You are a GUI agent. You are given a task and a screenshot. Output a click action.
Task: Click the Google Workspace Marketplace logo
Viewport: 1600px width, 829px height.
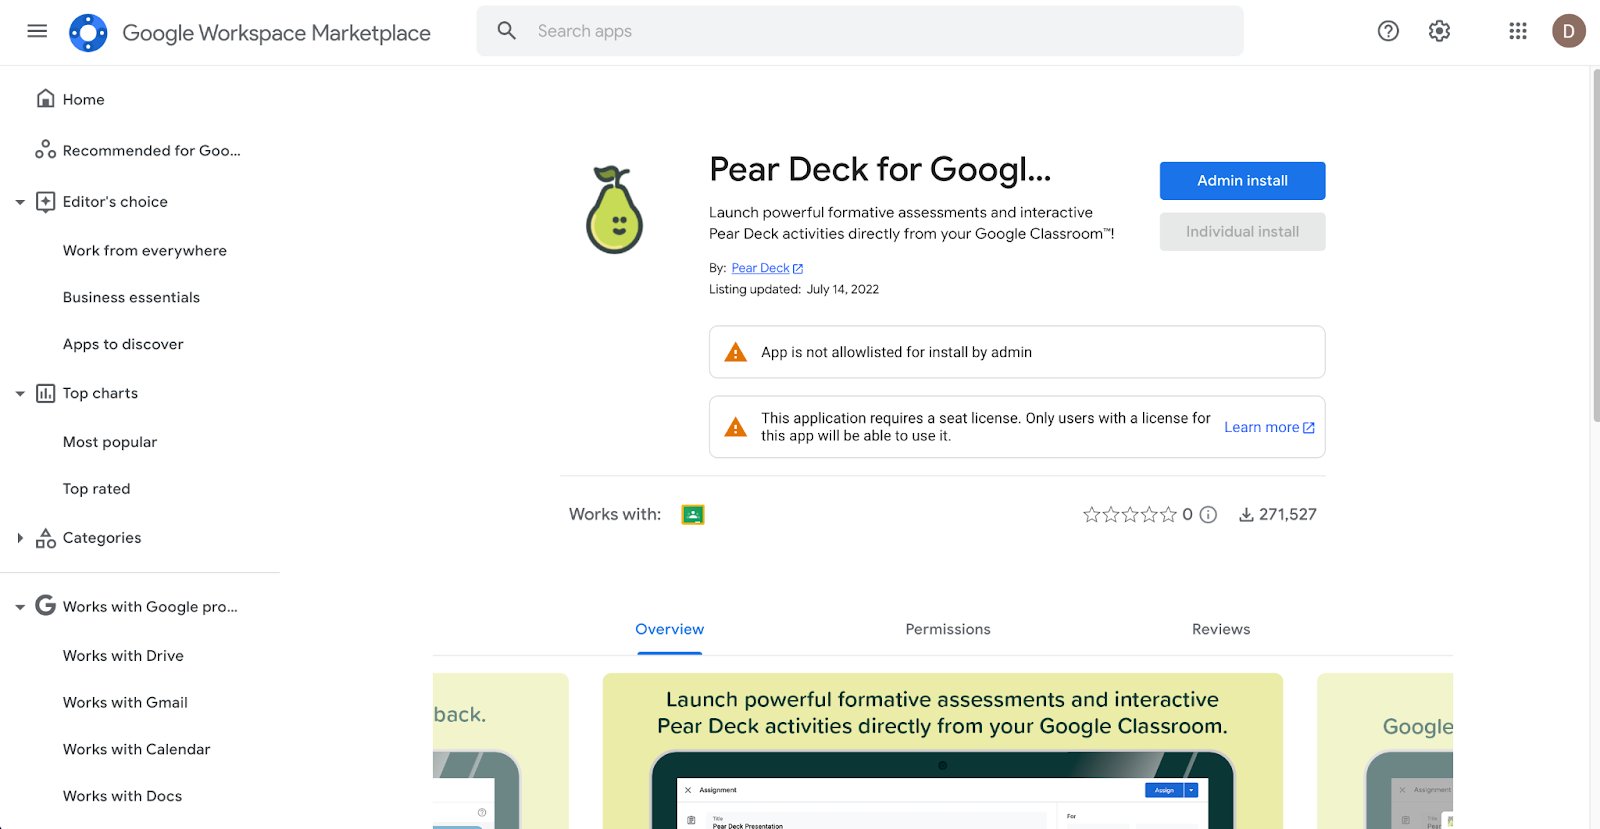(88, 33)
